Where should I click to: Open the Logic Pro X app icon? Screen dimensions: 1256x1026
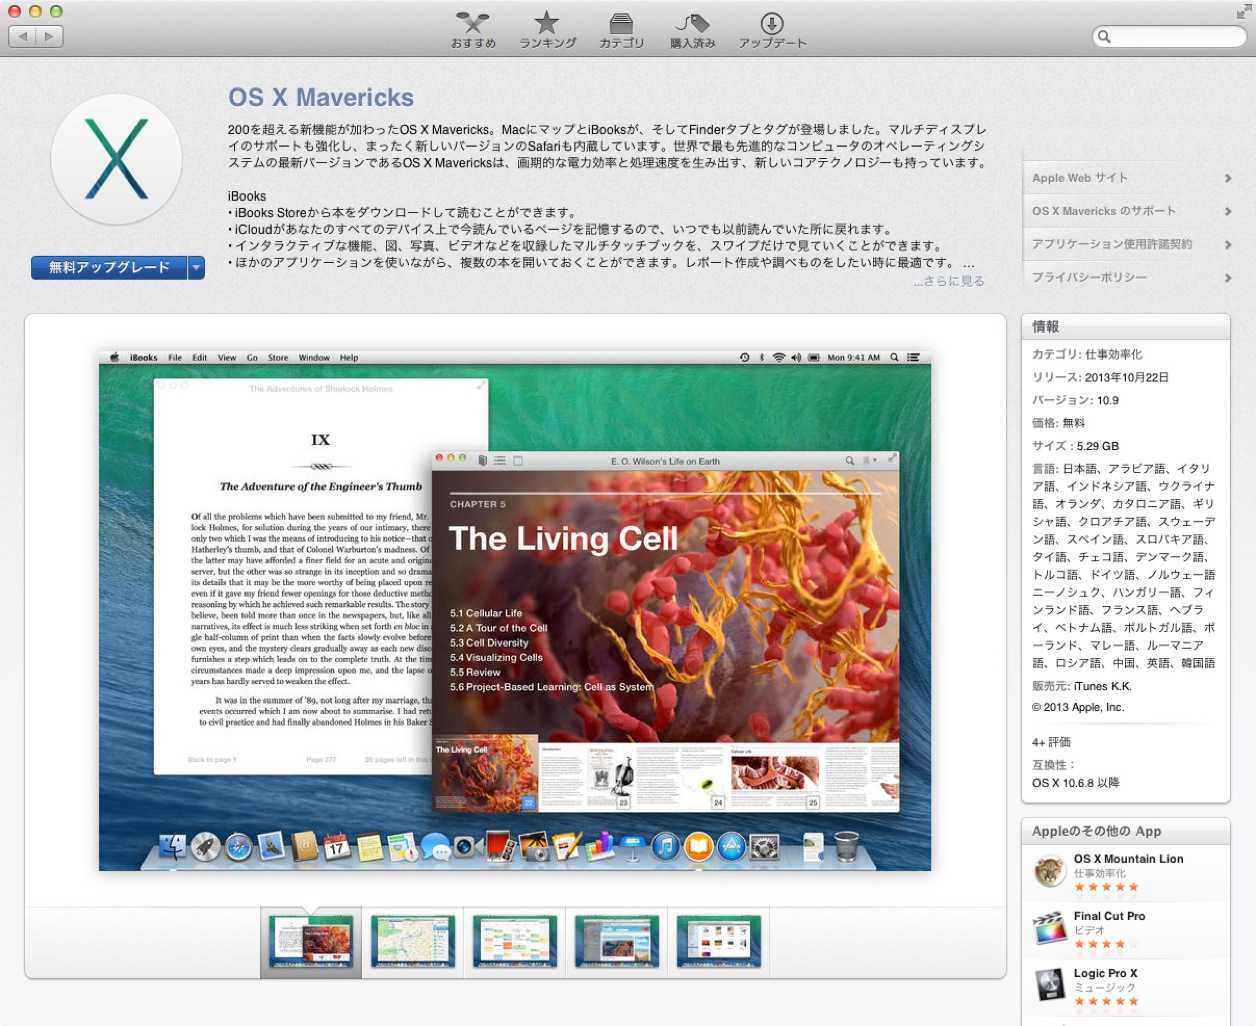click(1049, 986)
